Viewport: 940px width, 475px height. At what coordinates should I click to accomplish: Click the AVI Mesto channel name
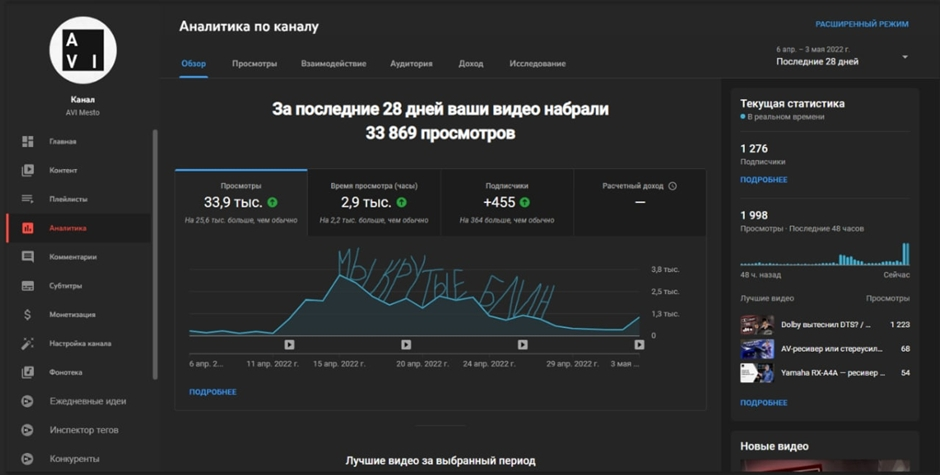(x=83, y=112)
